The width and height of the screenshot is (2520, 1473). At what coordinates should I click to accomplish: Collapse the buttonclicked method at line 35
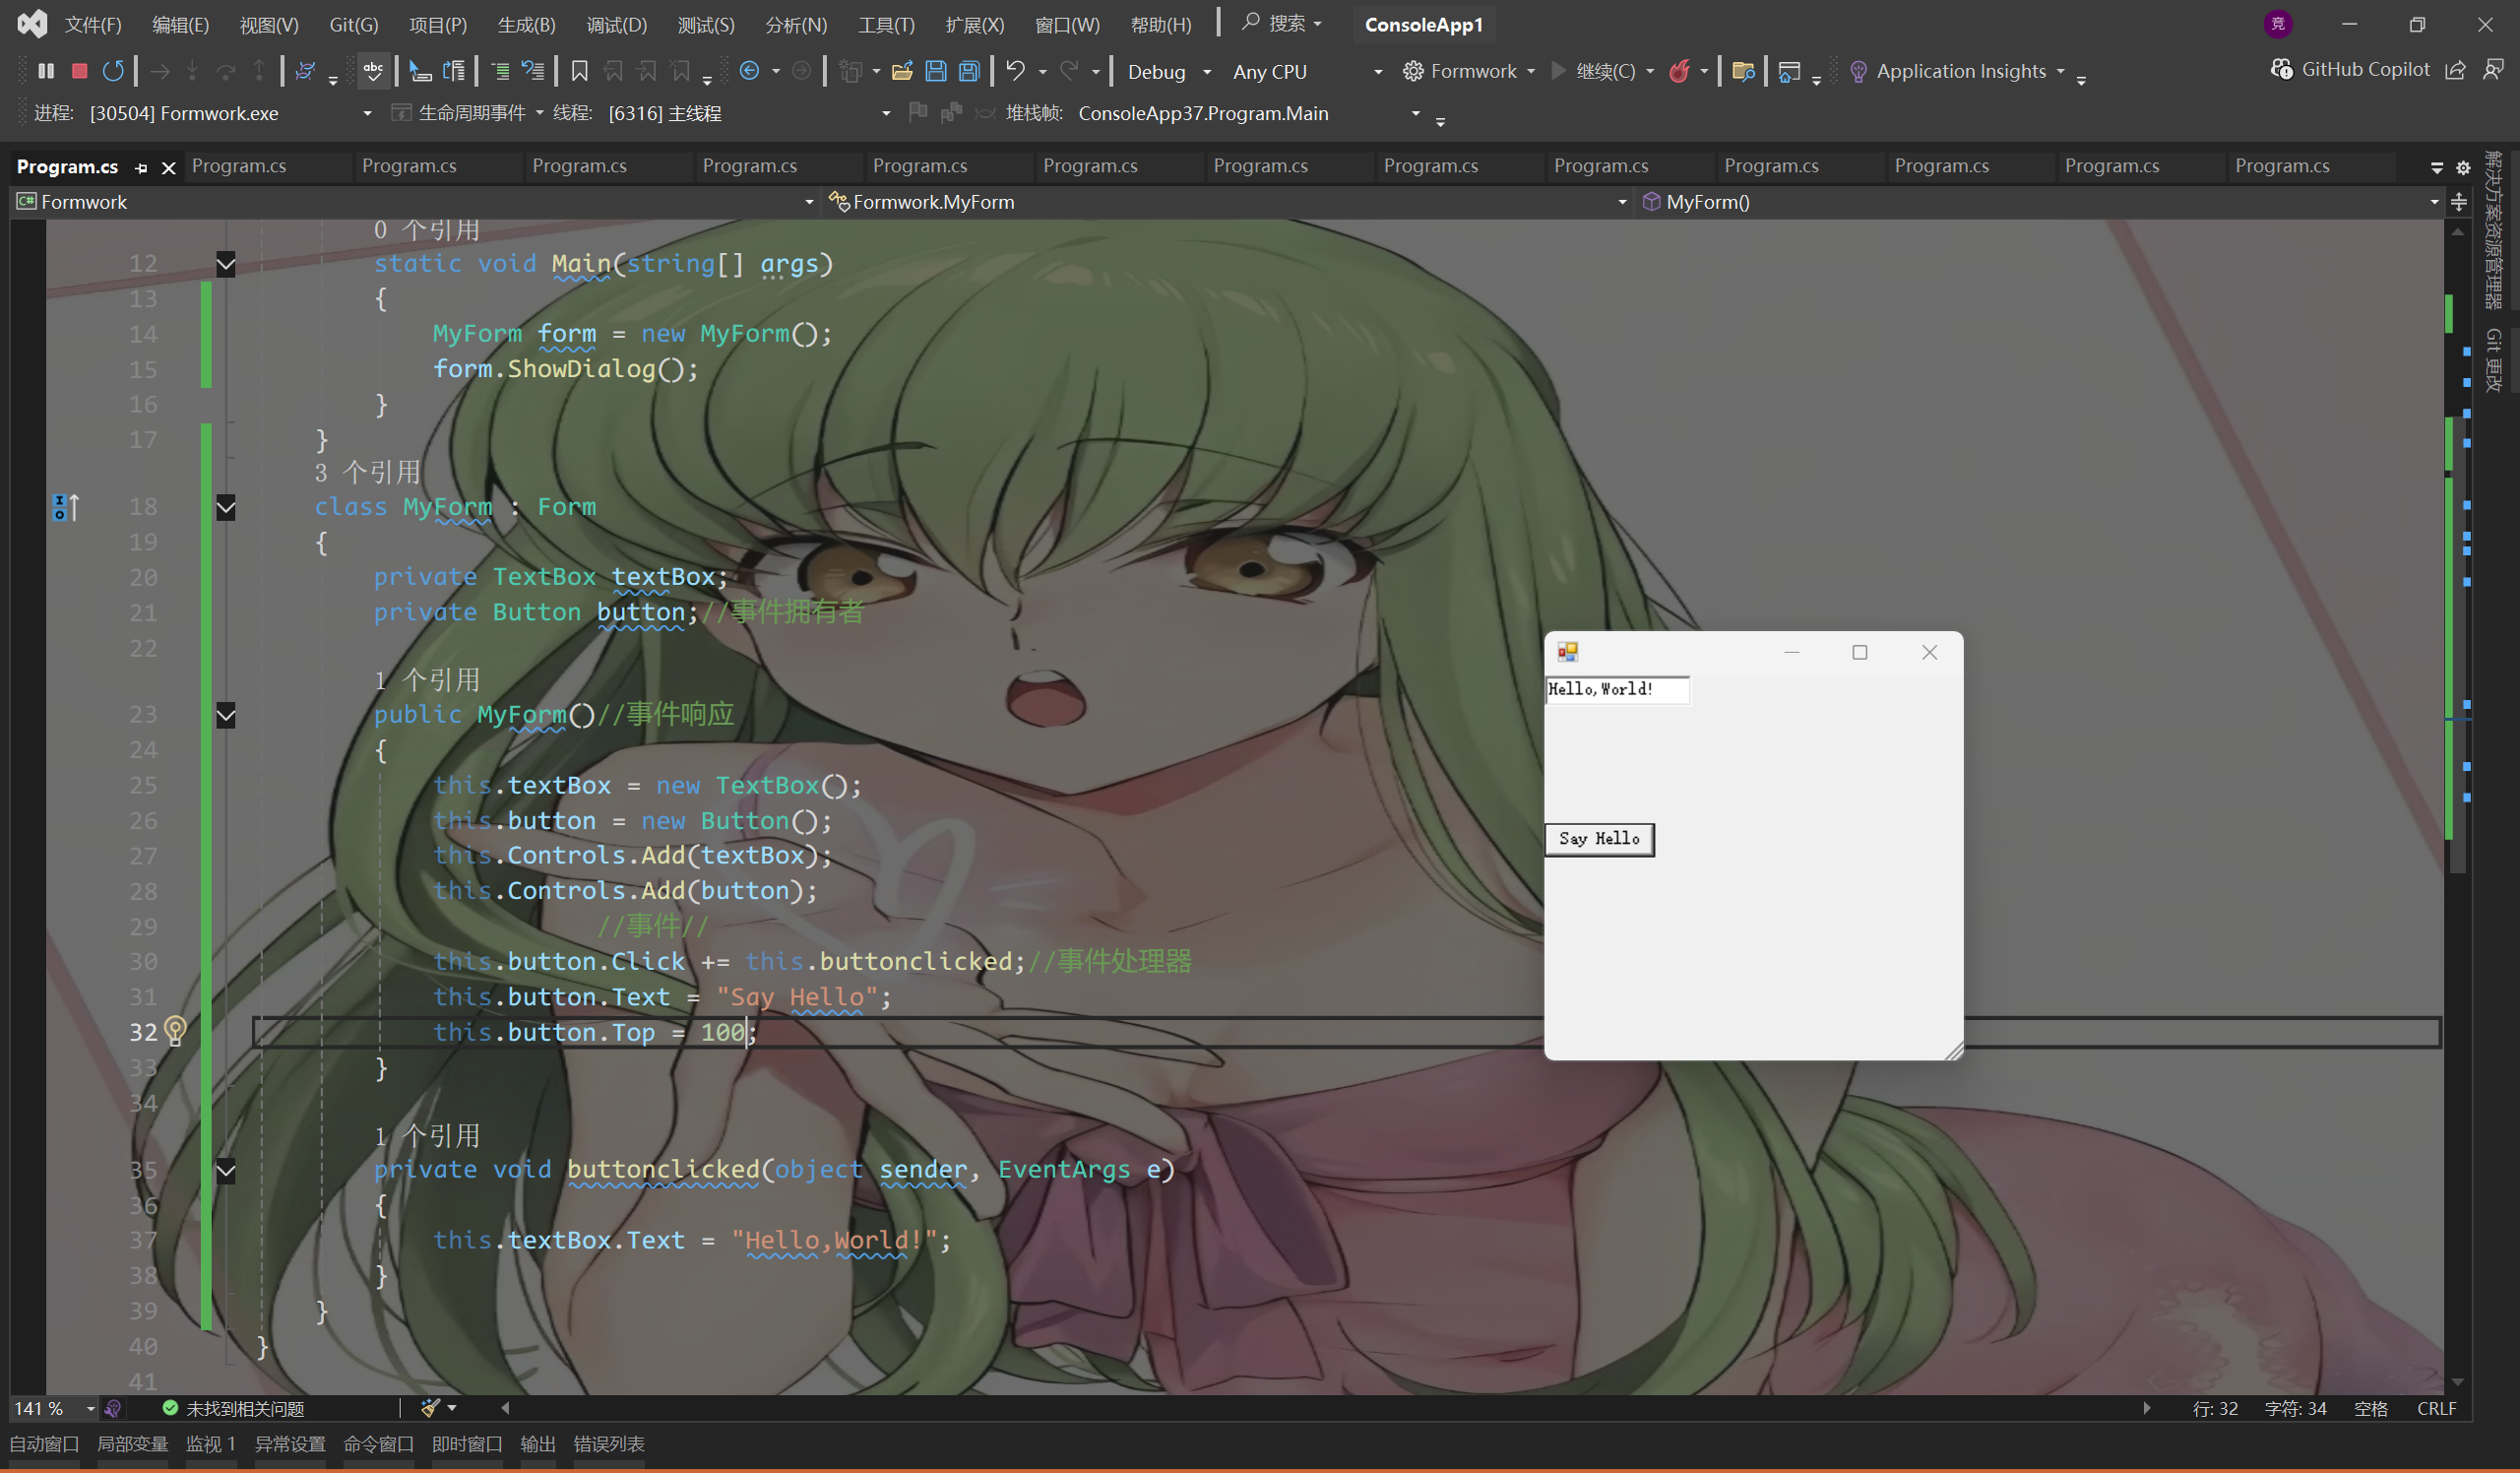pyautogui.click(x=226, y=1170)
